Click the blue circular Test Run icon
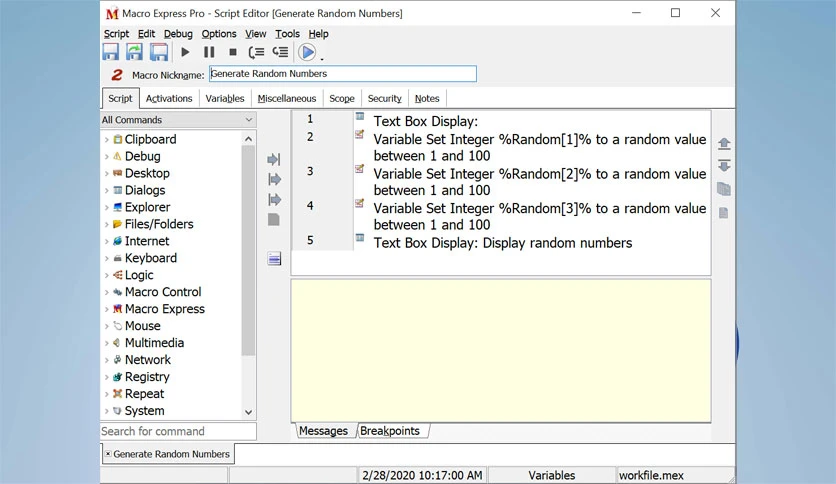 coord(307,52)
